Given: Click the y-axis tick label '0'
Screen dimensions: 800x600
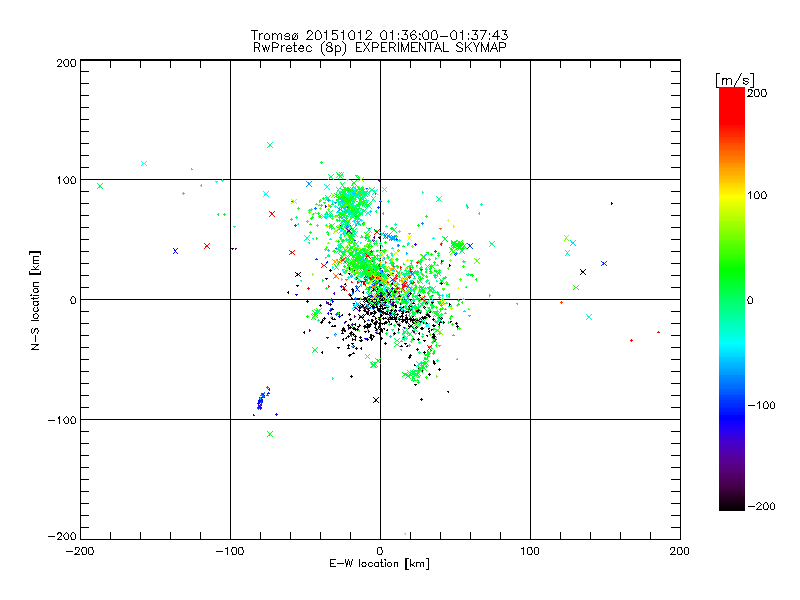Looking at the screenshot, I should (x=73, y=300).
